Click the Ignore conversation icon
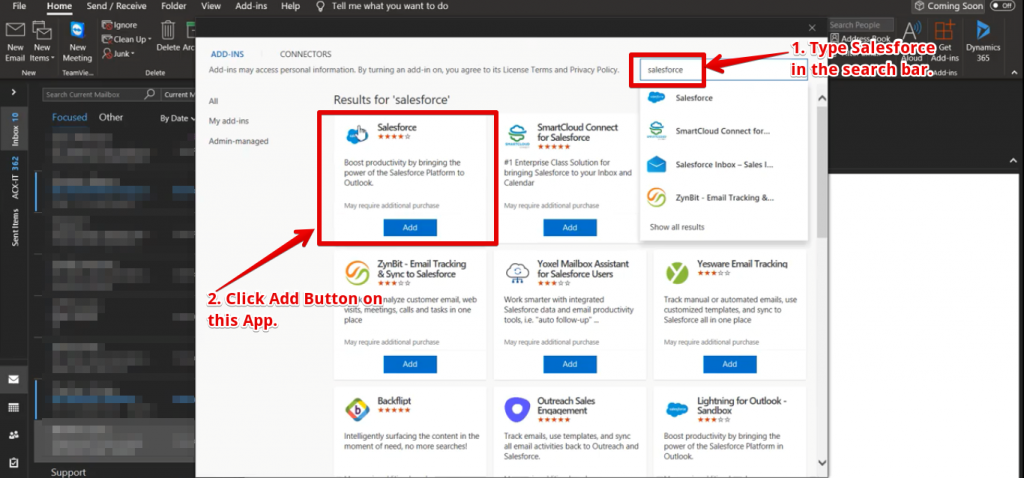The height and width of the screenshot is (478, 1024). 107,25
